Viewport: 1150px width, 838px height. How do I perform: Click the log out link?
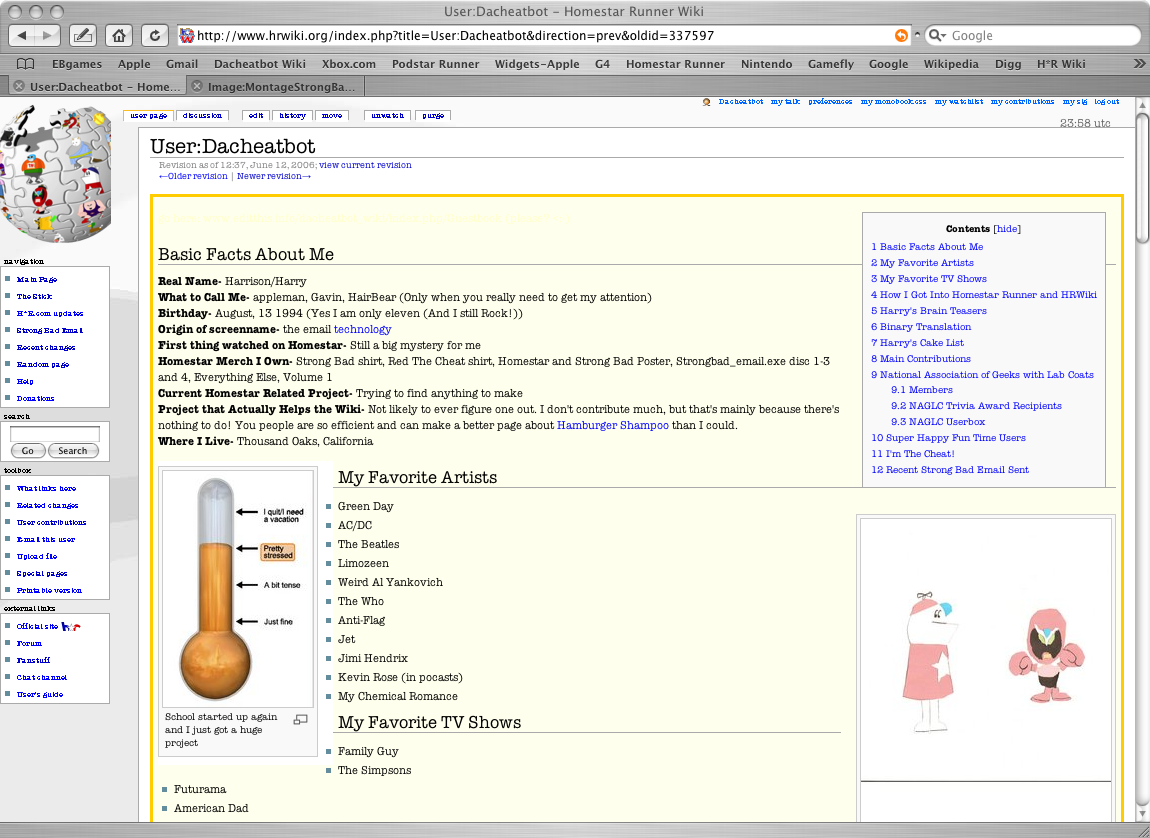click(1107, 102)
